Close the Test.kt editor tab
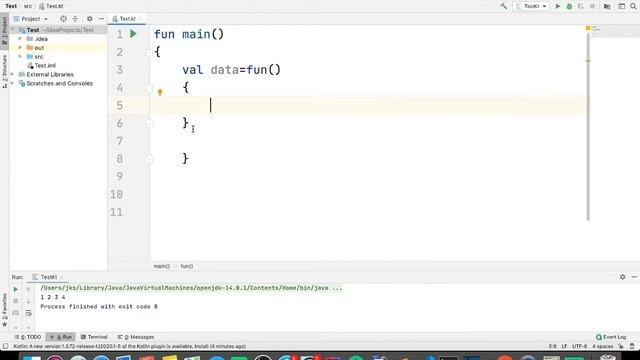The height and width of the screenshot is (360, 640). [x=141, y=19]
